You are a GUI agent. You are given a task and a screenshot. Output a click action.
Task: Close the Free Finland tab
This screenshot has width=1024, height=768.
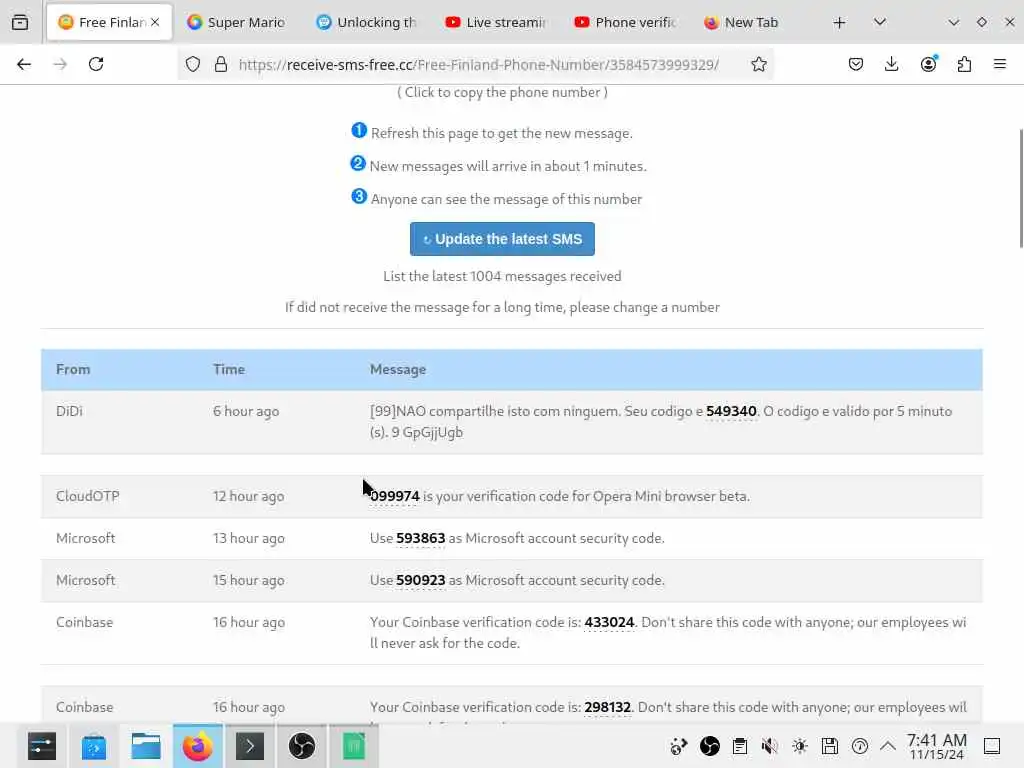[x=155, y=22]
